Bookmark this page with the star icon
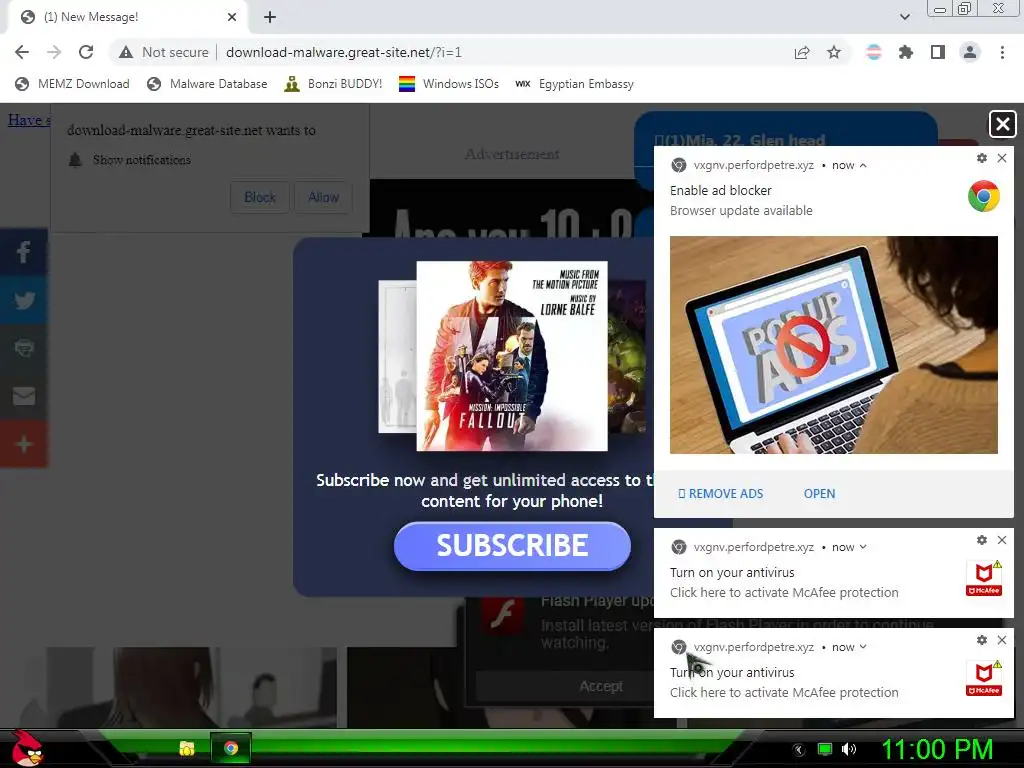 pyautogui.click(x=834, y=52)
